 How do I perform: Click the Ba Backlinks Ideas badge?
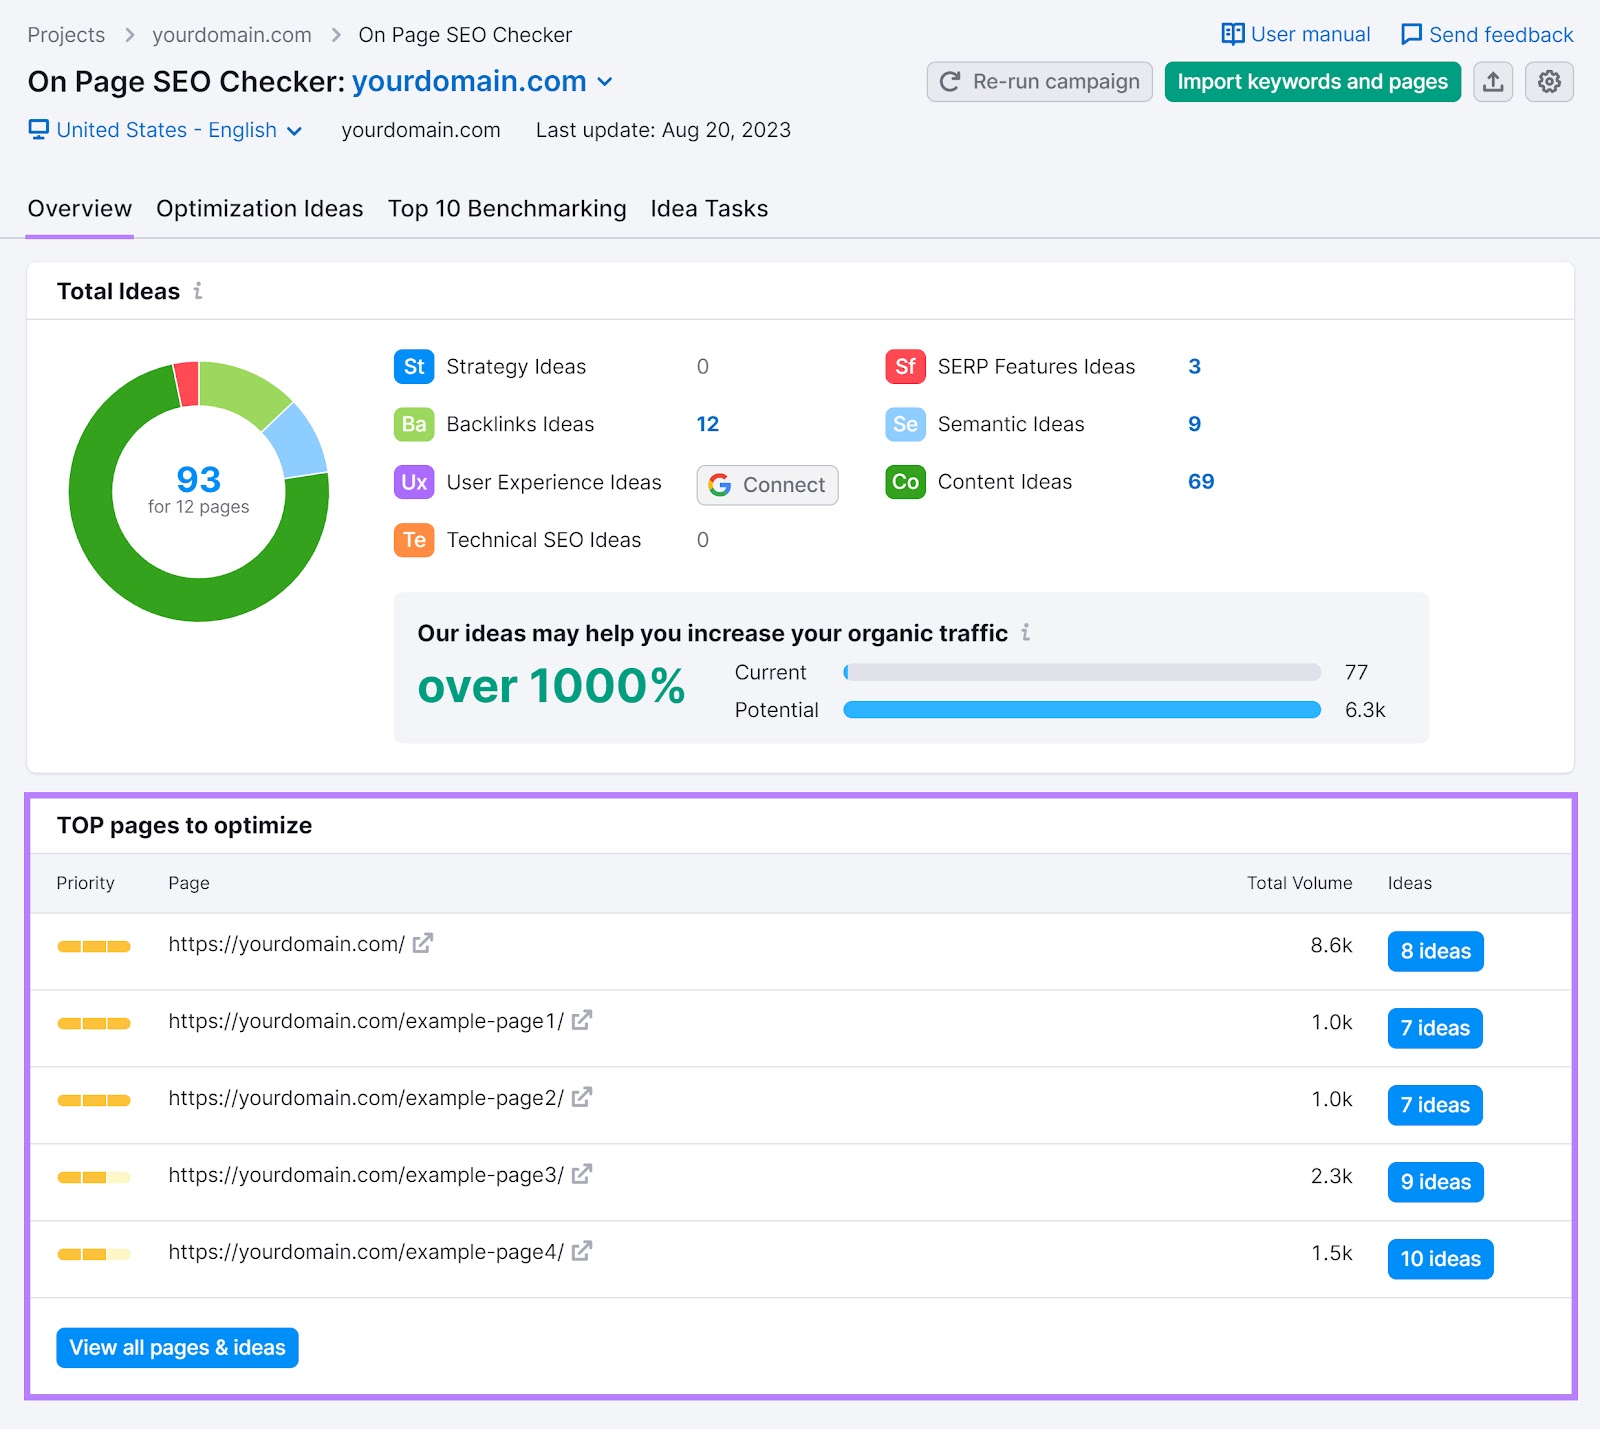point(414,424)
